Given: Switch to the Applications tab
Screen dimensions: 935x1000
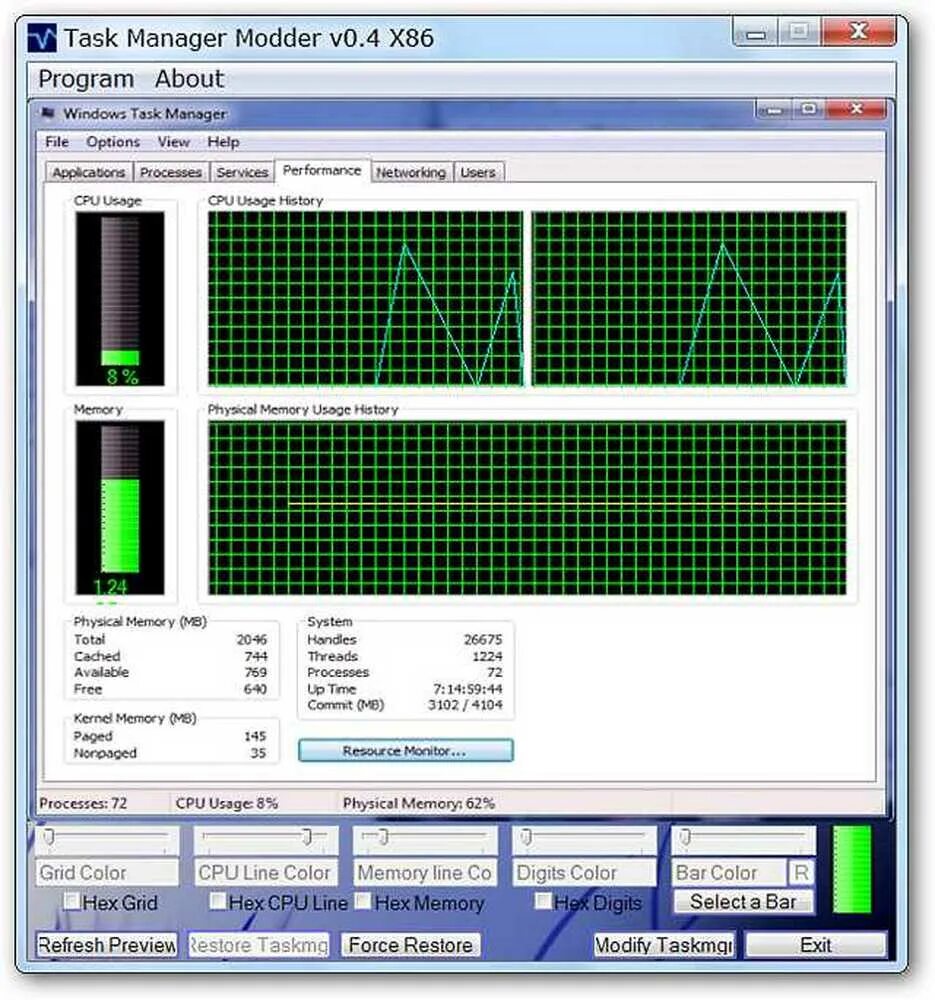Looking at the screenshot, I should tap(89, 172).
